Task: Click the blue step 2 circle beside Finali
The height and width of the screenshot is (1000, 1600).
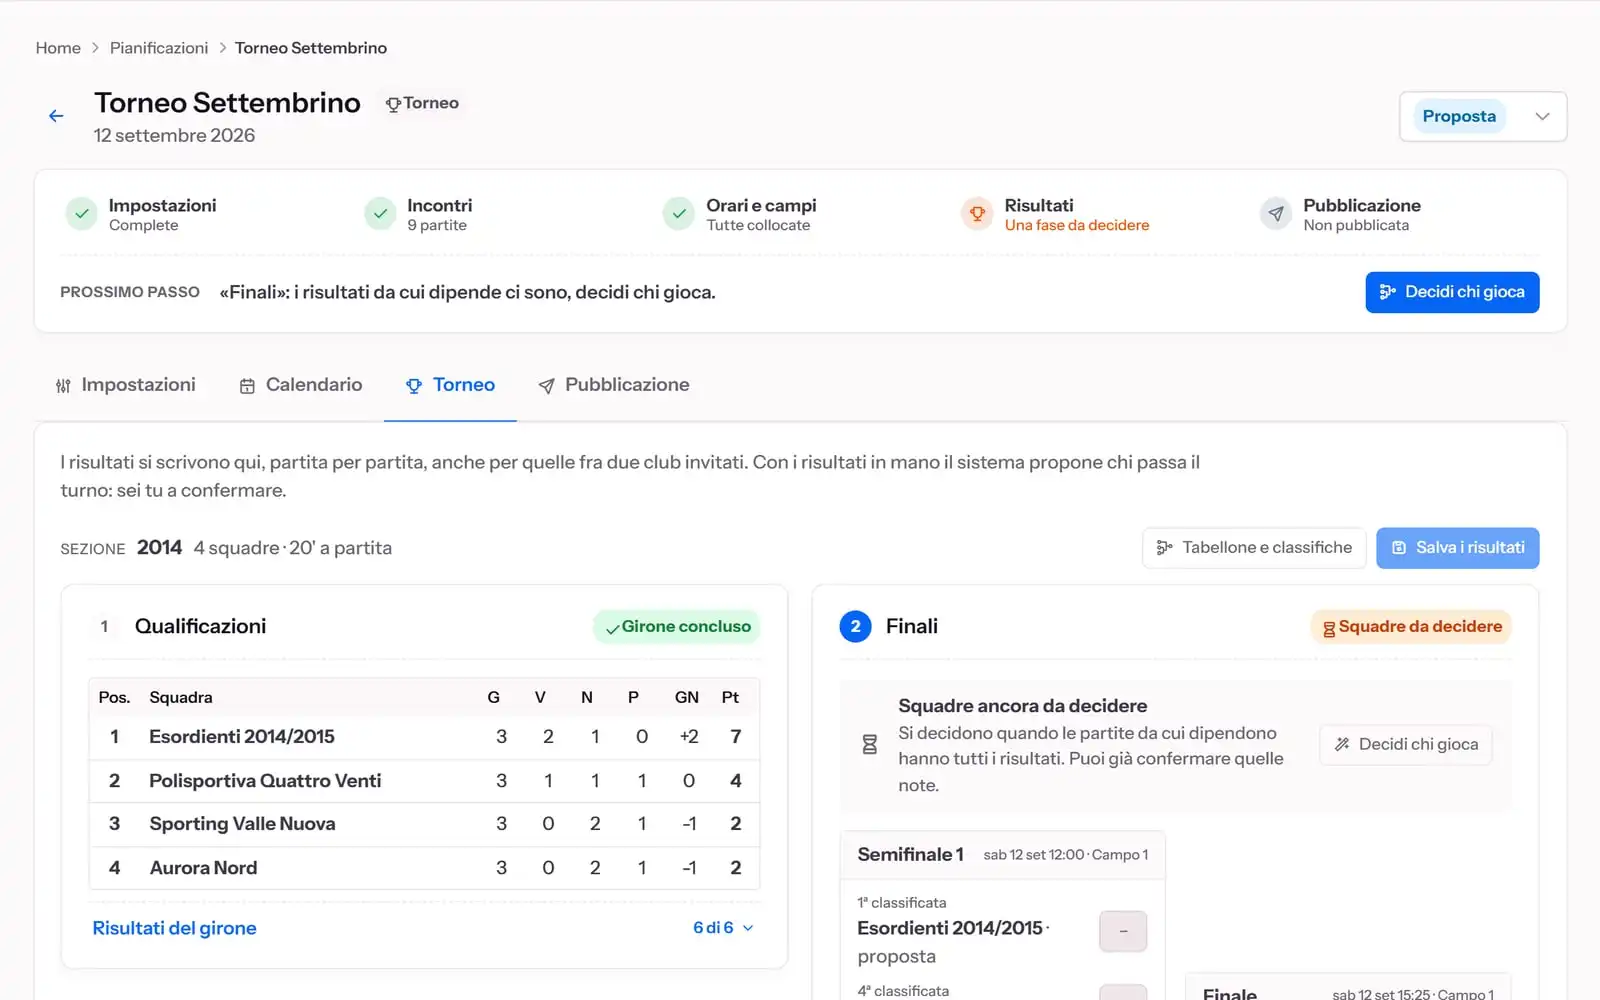Action: (x=855, y=626)
